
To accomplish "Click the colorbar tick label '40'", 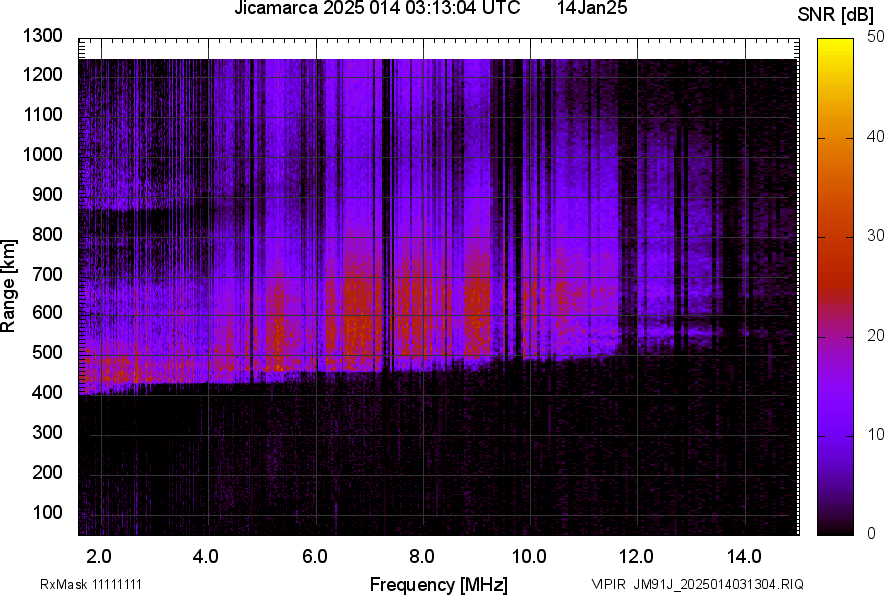I will [875, 136].
